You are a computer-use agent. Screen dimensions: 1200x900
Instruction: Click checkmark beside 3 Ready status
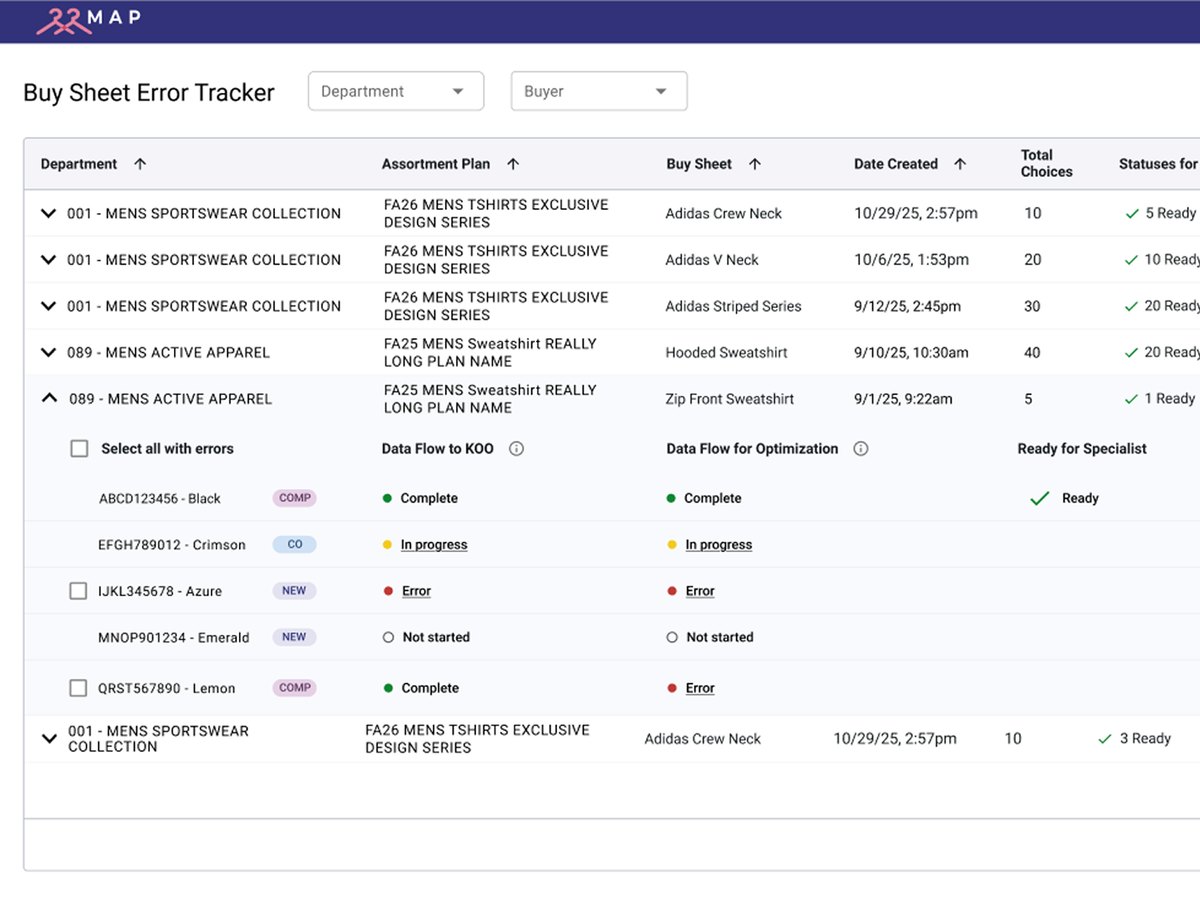[1105, 739]
